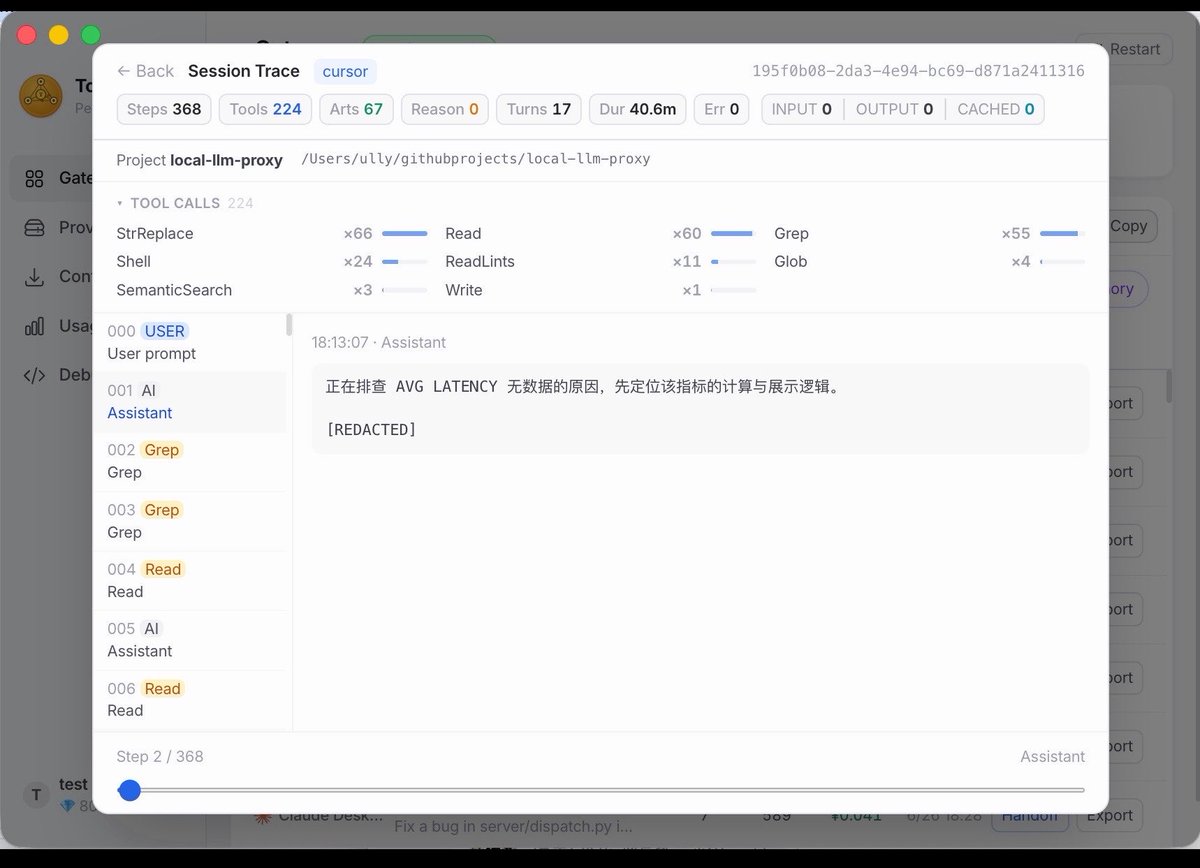Select step 001 AI Assistant
The height and width of the screenshot is (868, 1200).
(189, 402)
